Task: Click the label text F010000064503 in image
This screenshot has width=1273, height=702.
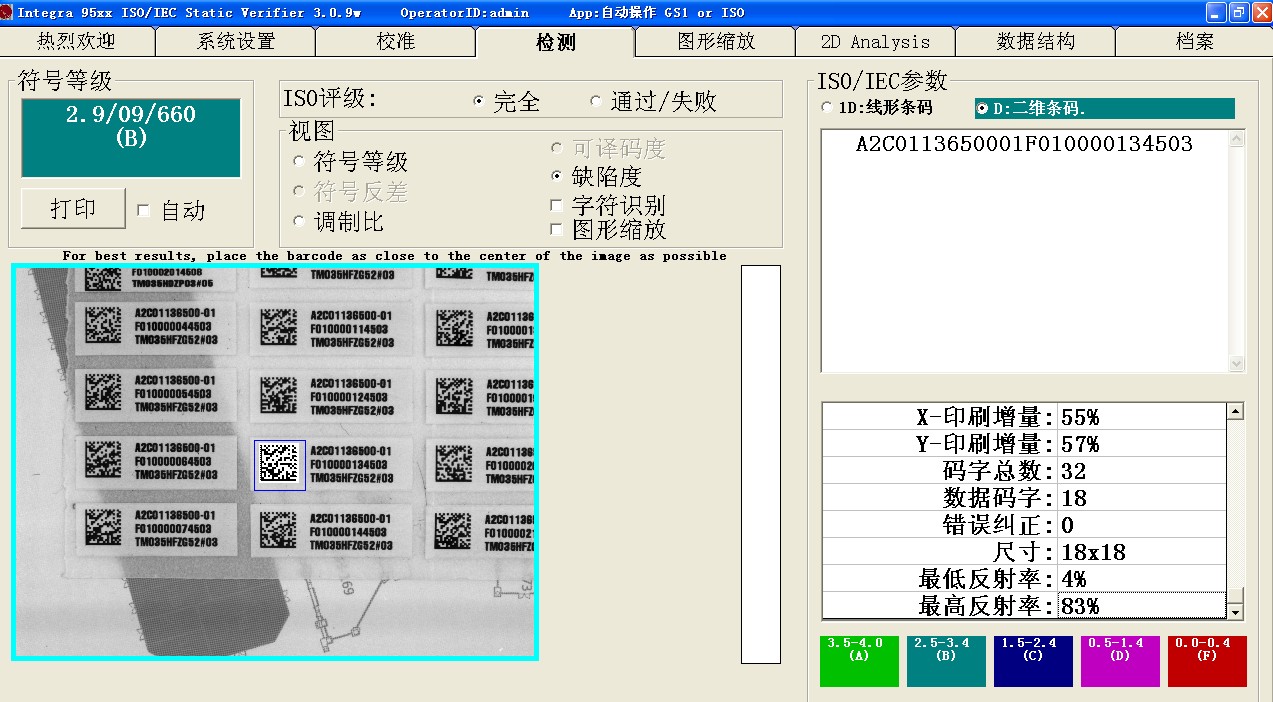Action: coord(173,462)
